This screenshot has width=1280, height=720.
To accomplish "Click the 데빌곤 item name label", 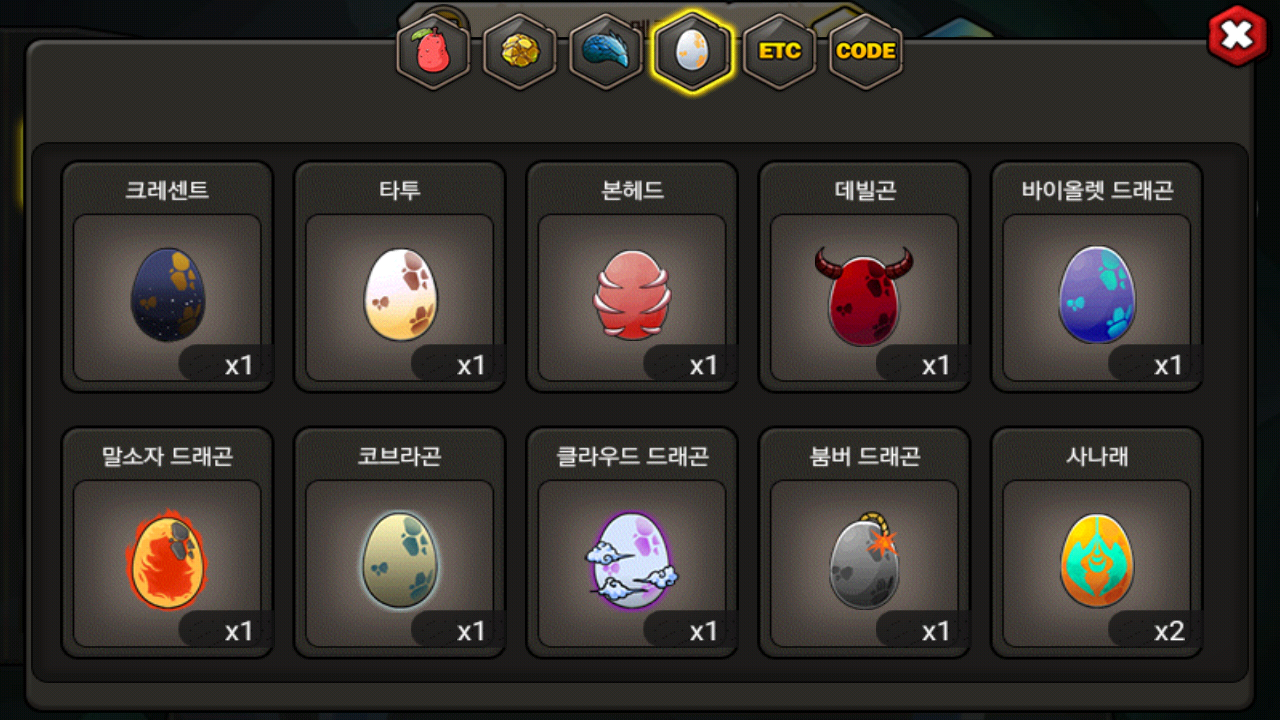I will click(865, 190).
